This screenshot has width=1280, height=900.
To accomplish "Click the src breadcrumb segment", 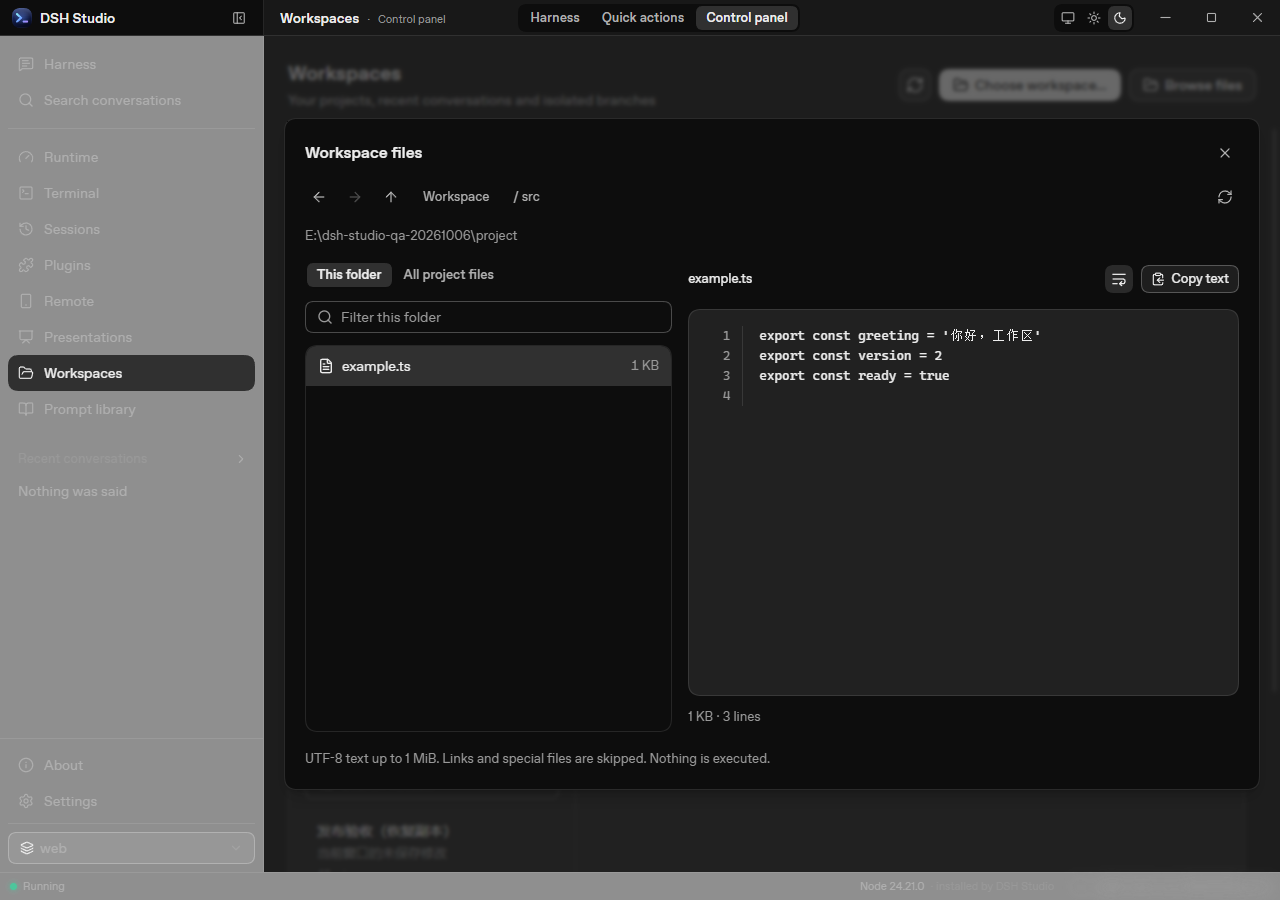I will point(527,197).
